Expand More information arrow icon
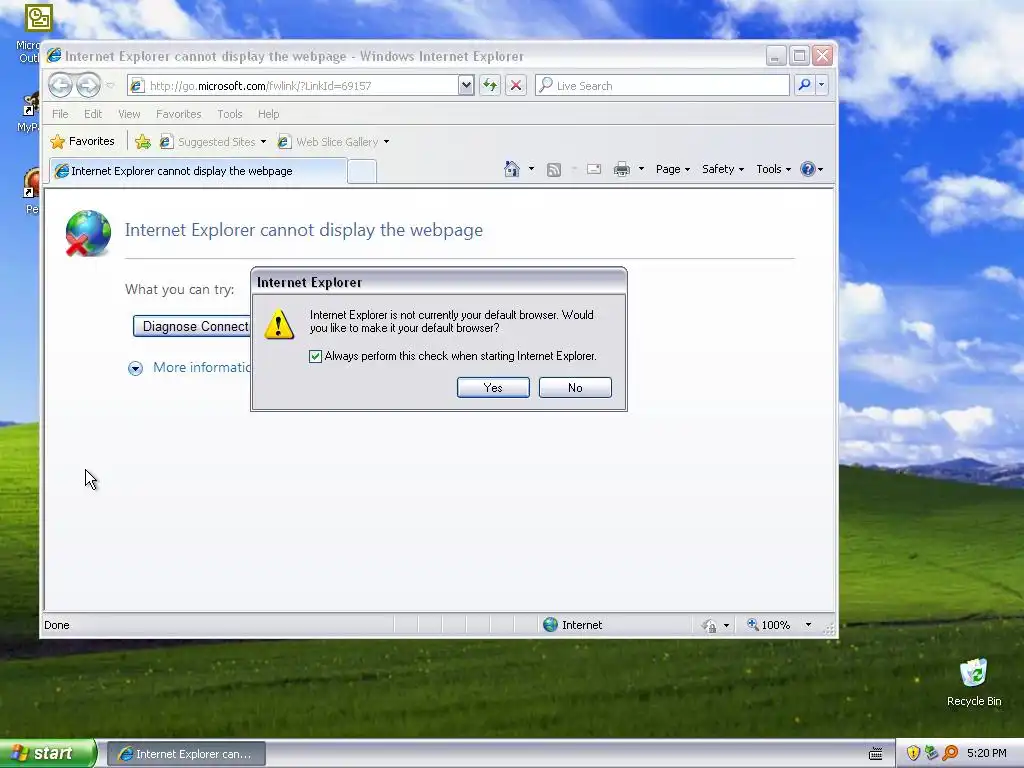 (135, 369)
